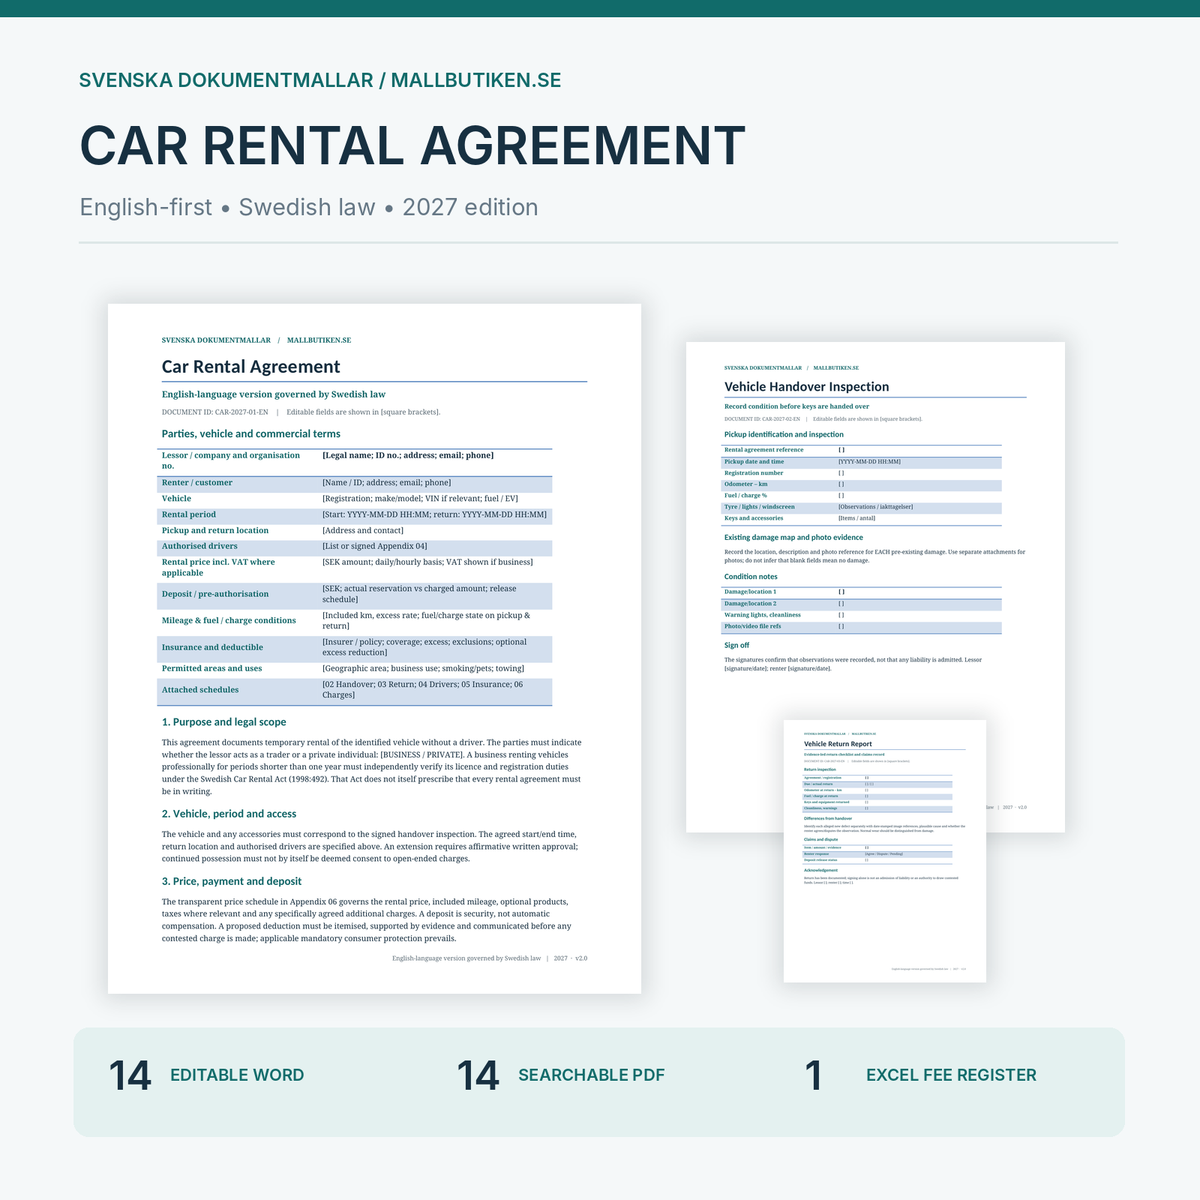This screenshot has width=1200, height=1200.
Task: Select 'Record condition before keys are handed over' line
Action: [x=797, y=407]
